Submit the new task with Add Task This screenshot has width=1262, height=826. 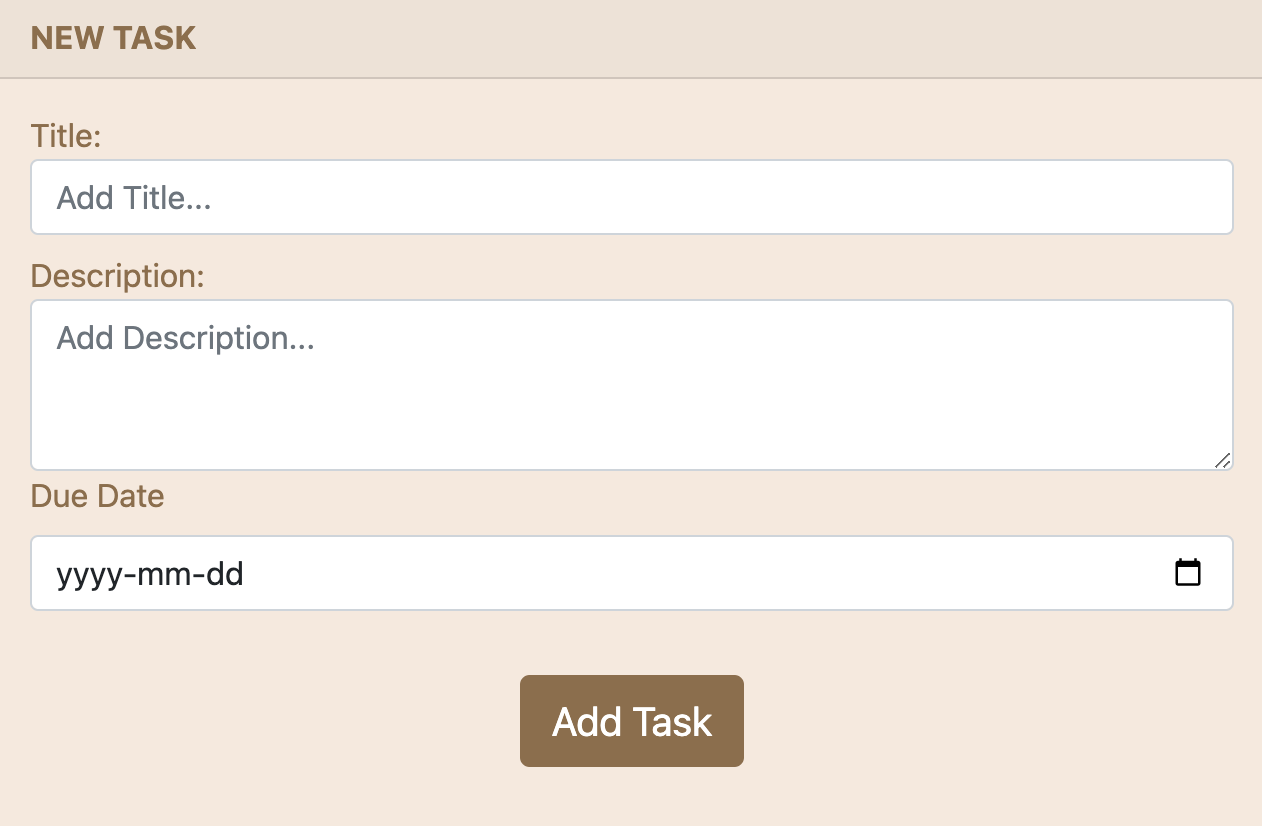(x=631, y=721)
